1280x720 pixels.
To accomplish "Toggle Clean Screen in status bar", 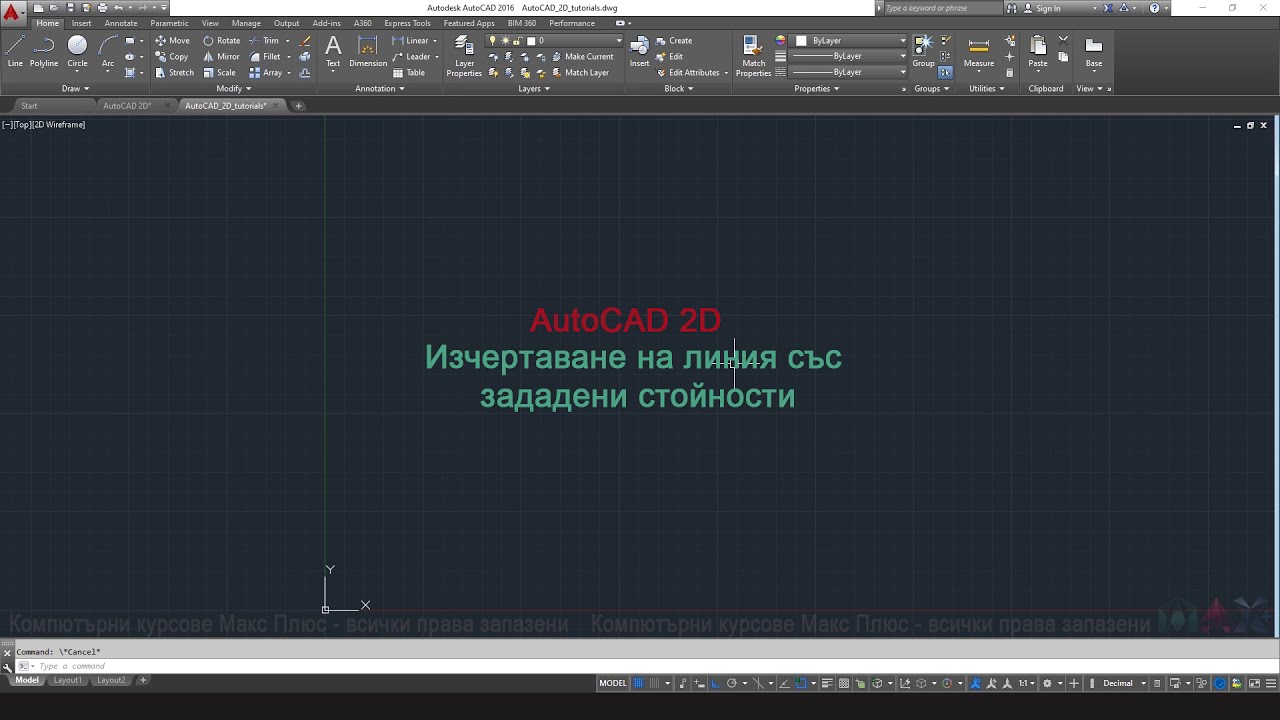I will tap(1254, 684).
